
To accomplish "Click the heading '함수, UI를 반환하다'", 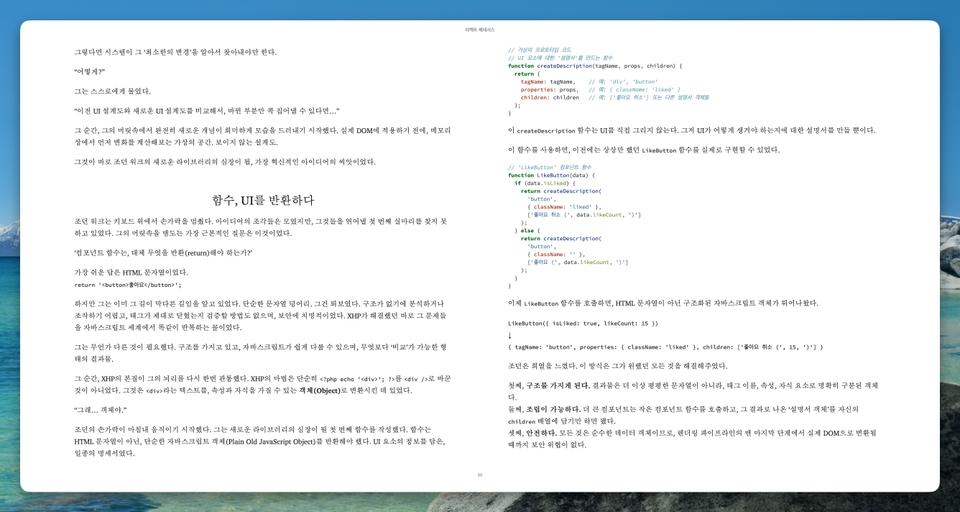I will [263, 200].
